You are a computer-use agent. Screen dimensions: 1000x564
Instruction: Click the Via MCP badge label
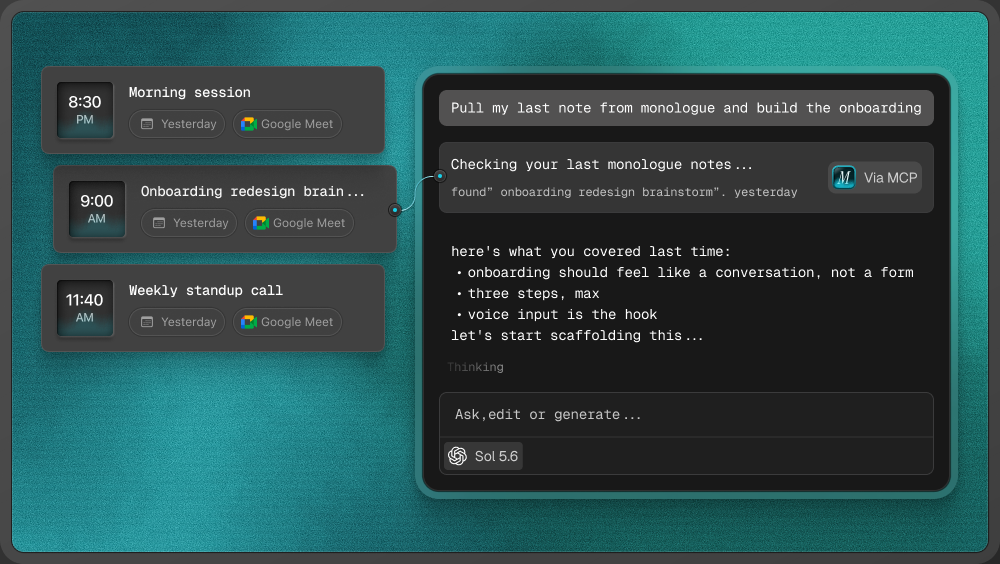tap(890, 177)
